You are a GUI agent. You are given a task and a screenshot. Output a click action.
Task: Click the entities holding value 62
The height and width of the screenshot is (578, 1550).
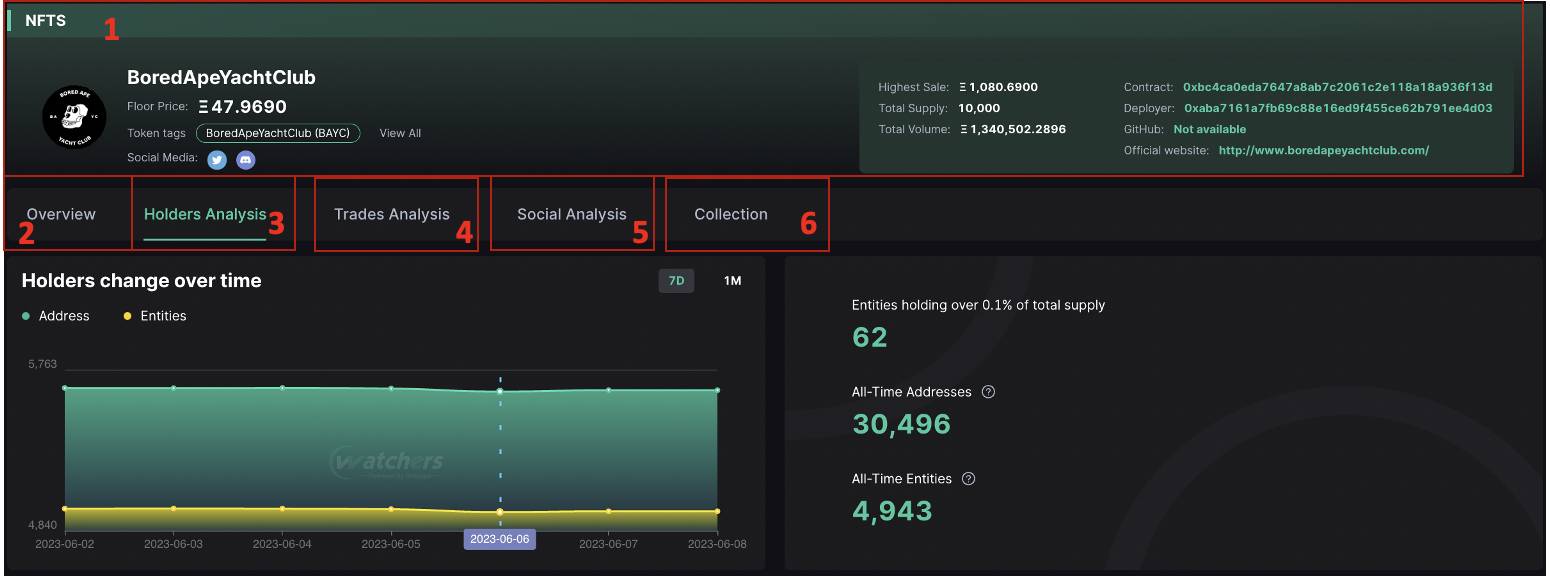tap(870, 337)
